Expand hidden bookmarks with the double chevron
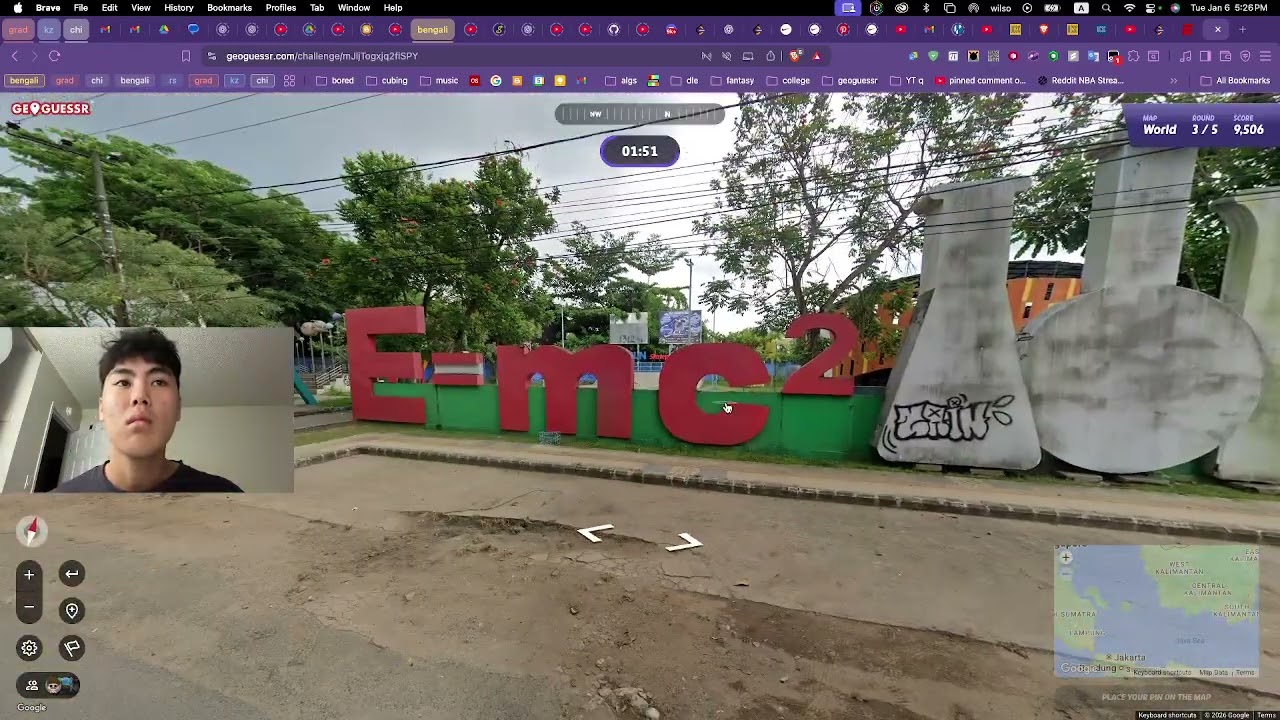 tap(1174, 80)
